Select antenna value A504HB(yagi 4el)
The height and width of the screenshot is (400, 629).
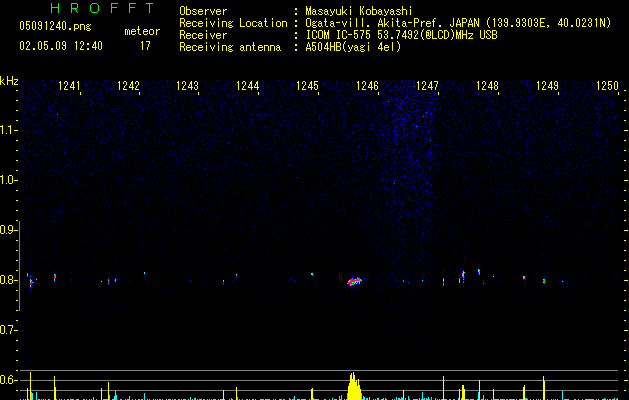[353, 47]
